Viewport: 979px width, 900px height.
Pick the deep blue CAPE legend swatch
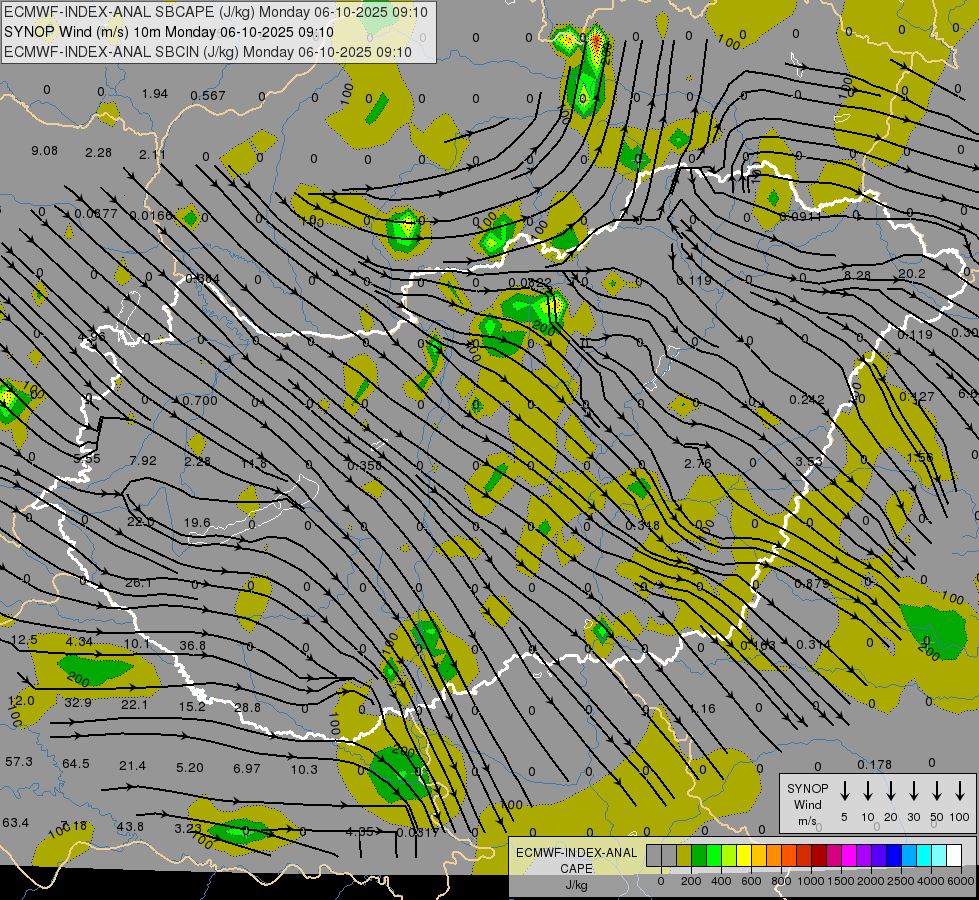tap(894, 856)
